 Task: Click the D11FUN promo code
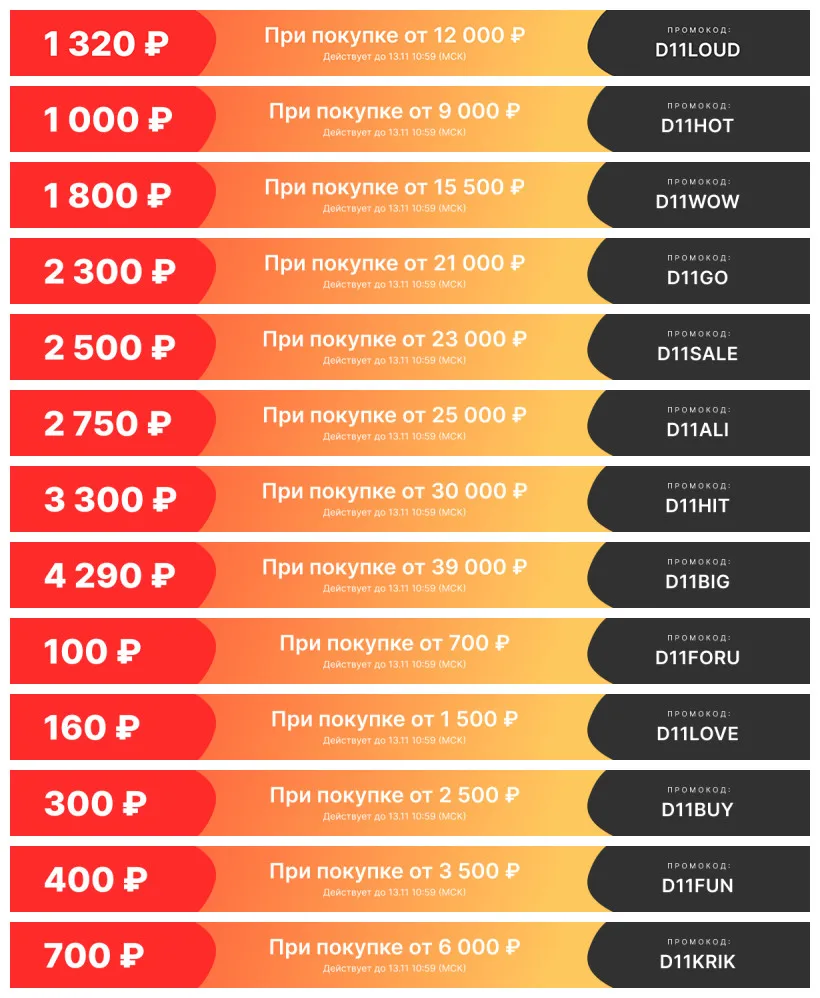tap(698, 885)
